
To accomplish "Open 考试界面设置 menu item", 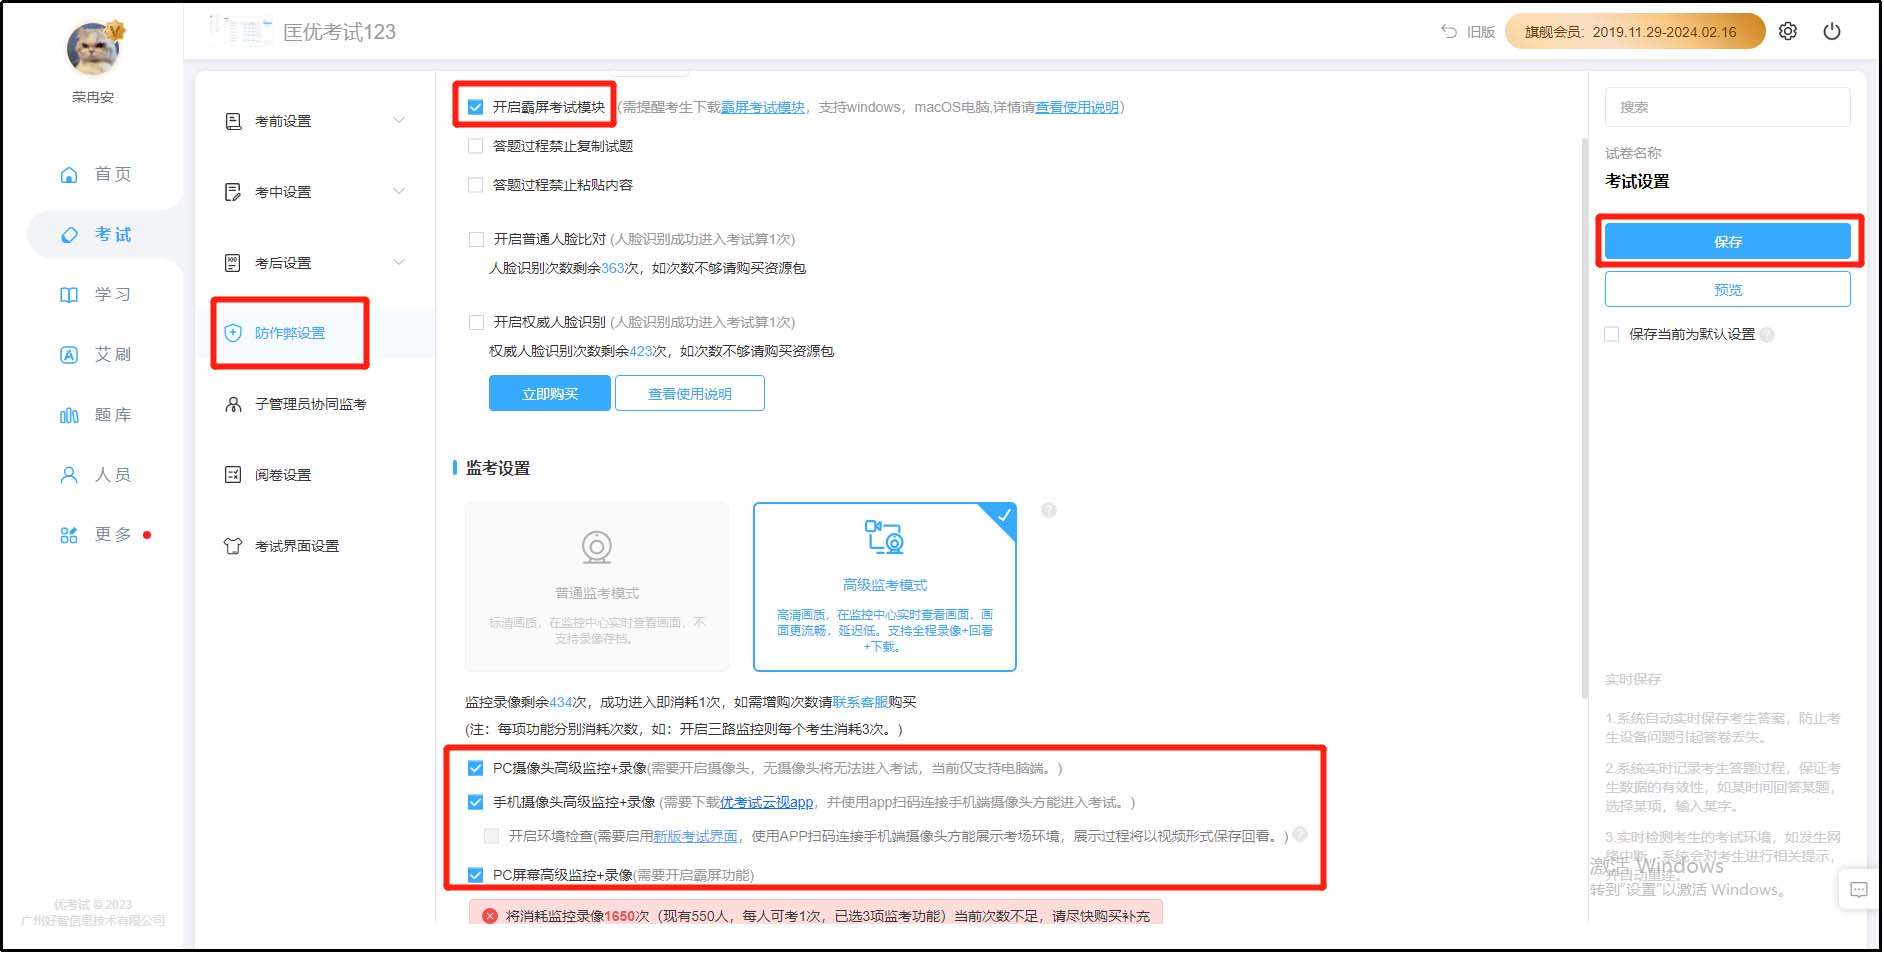I will [296, 546].
